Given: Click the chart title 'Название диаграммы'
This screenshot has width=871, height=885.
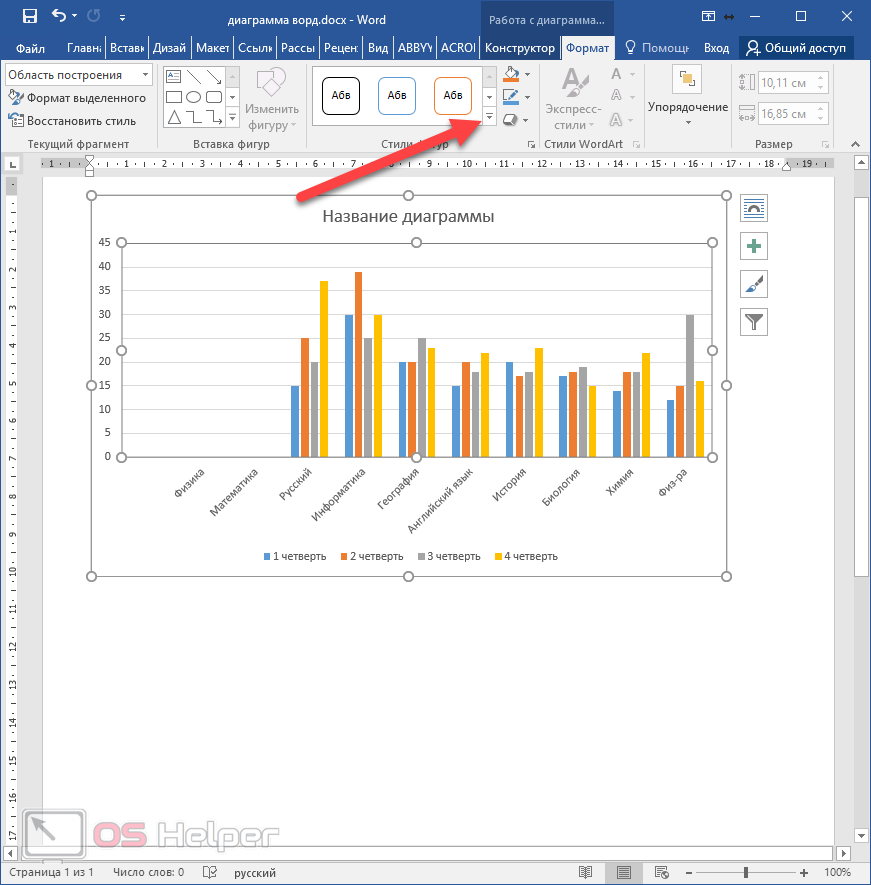Looking at the screenshot, I should coord(408,217).
